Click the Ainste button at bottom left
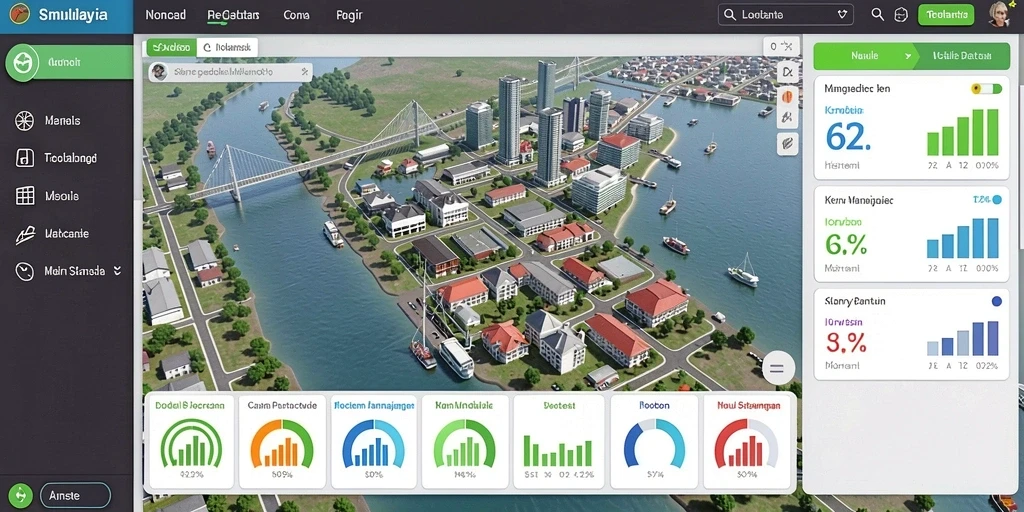The image size is (1024, 512). (x=75, y=496)
